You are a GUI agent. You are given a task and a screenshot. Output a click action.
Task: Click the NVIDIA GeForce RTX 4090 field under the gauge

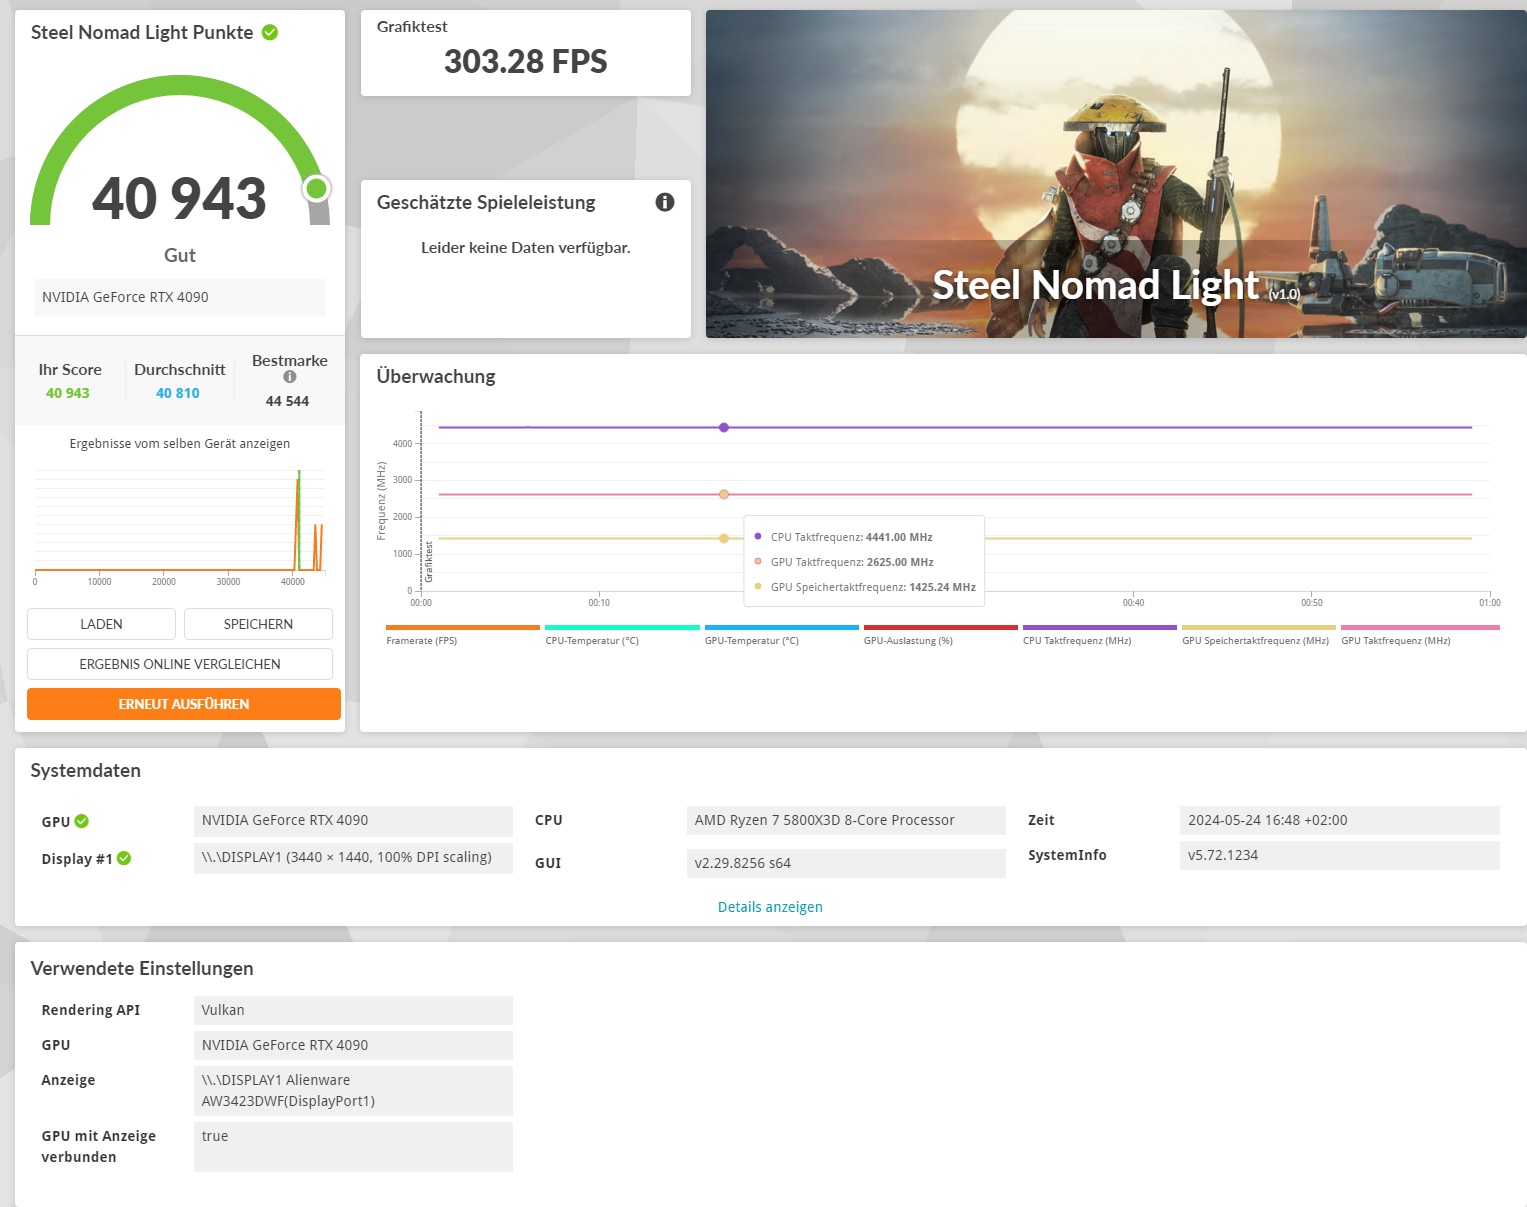click(x=180, y=297)
